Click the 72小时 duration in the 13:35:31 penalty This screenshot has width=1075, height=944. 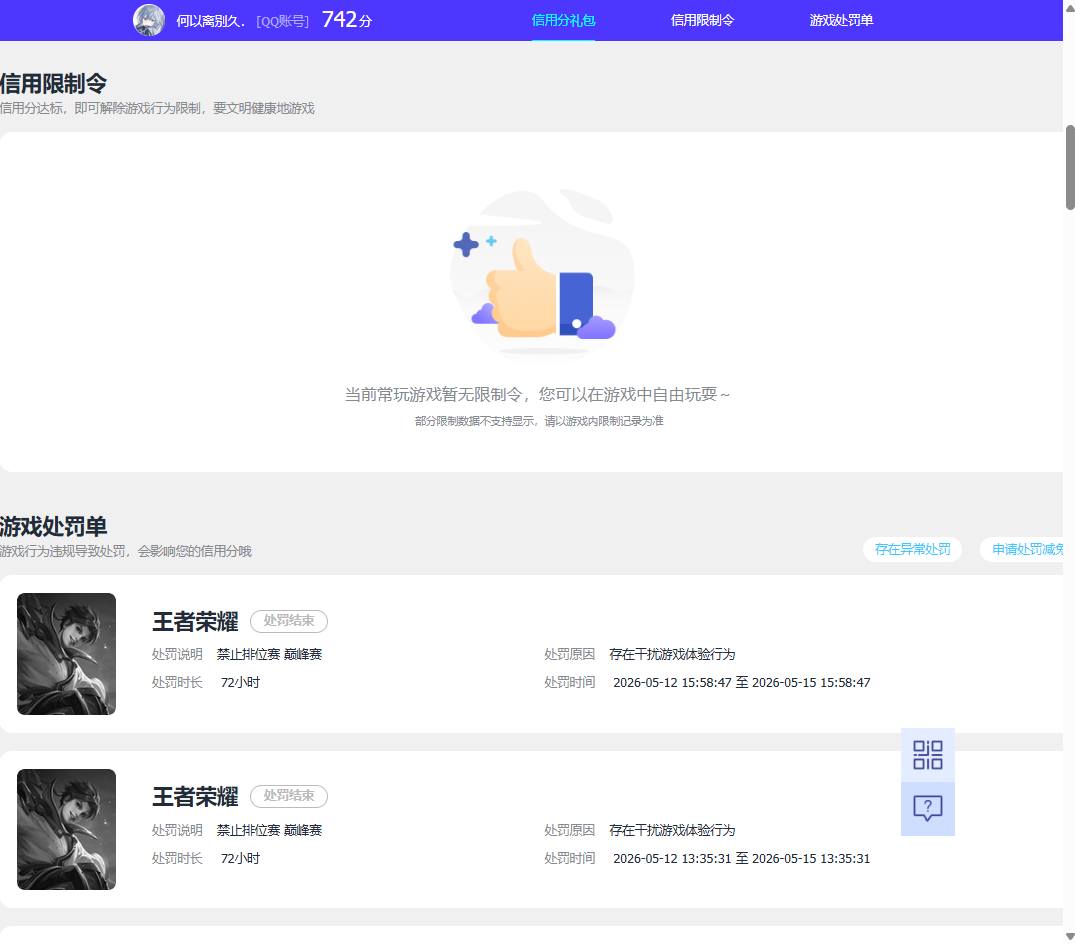(240, 858)
